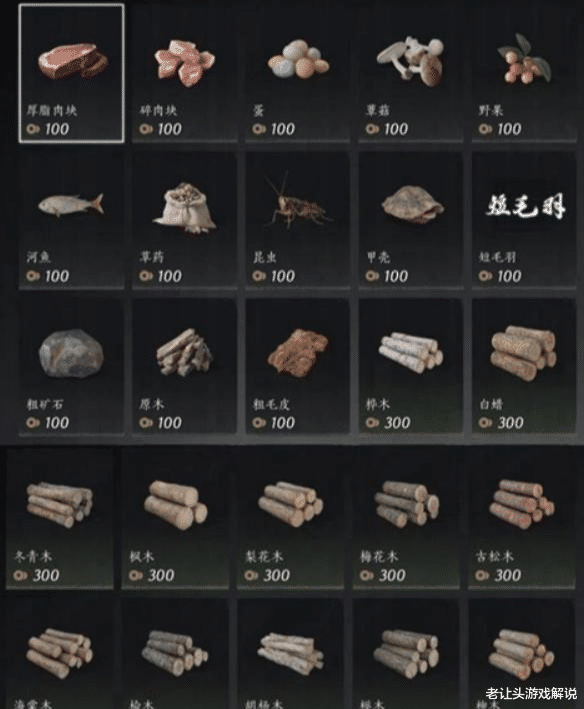Viewport: 584px width, 709px height.
Task: Pick the 碎肉块 minced meat item
Action: pyautogui.click(x=184, y=73)
